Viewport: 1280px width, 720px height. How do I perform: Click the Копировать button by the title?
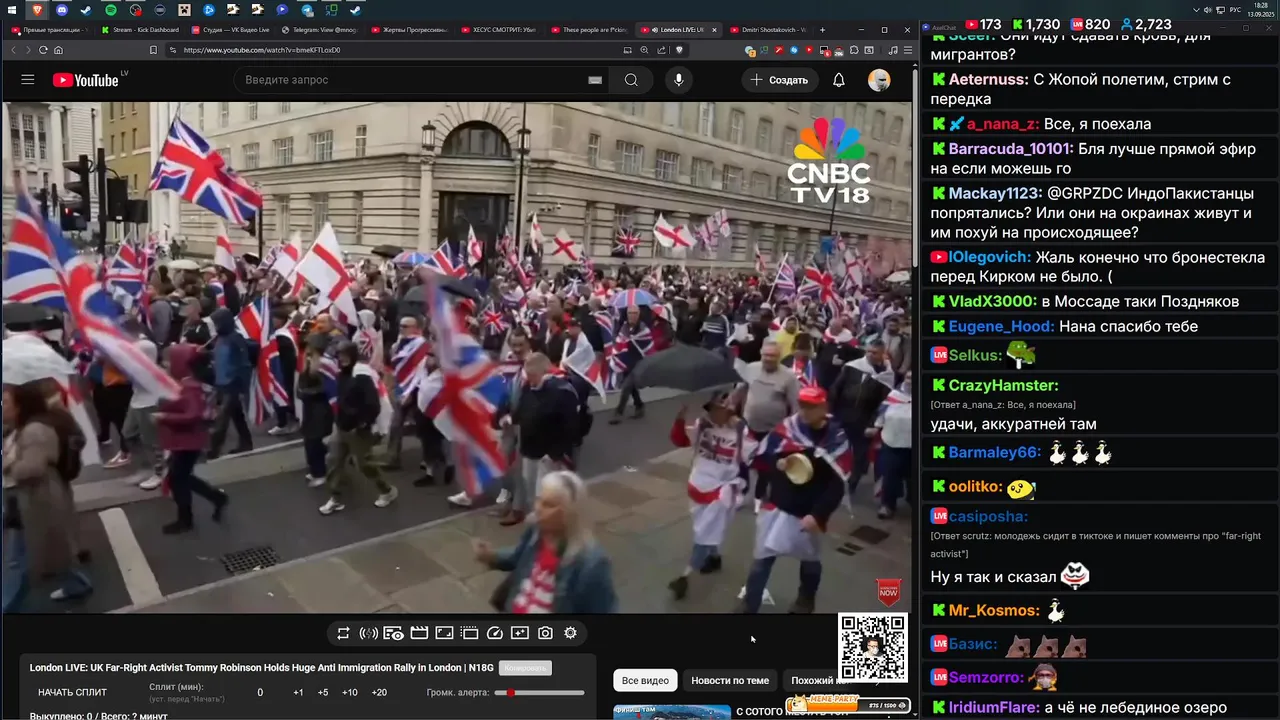525,668
